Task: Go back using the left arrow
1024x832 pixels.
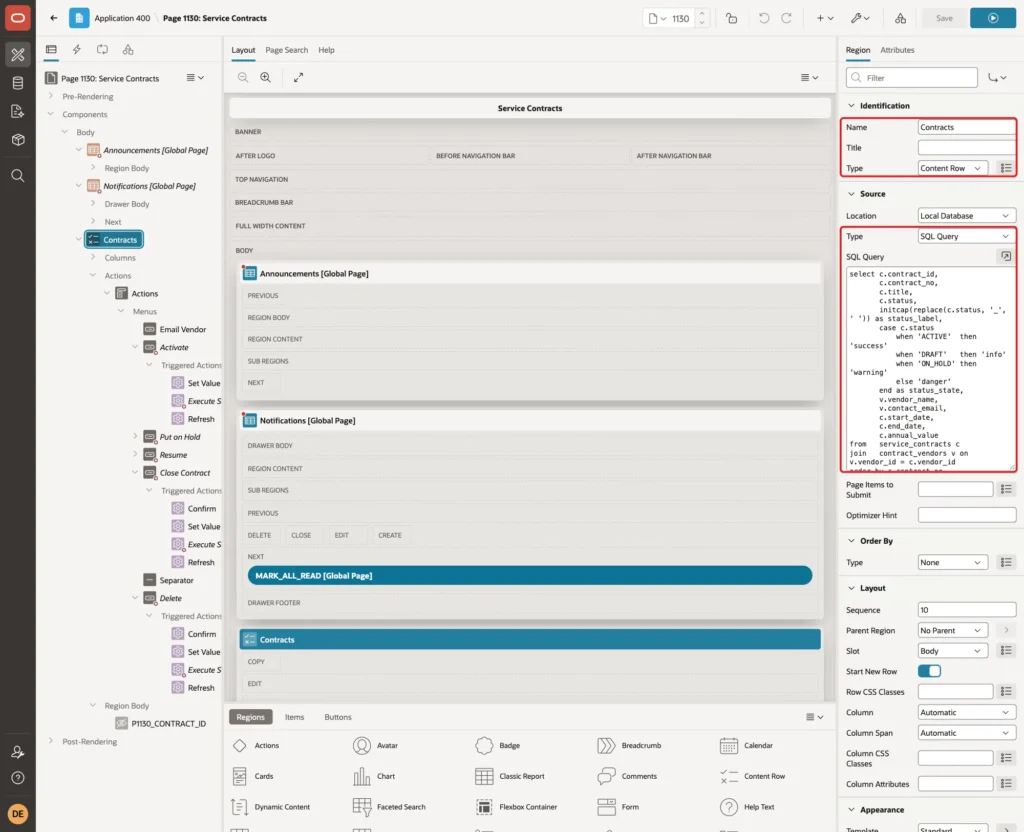Action: (54, 18)
